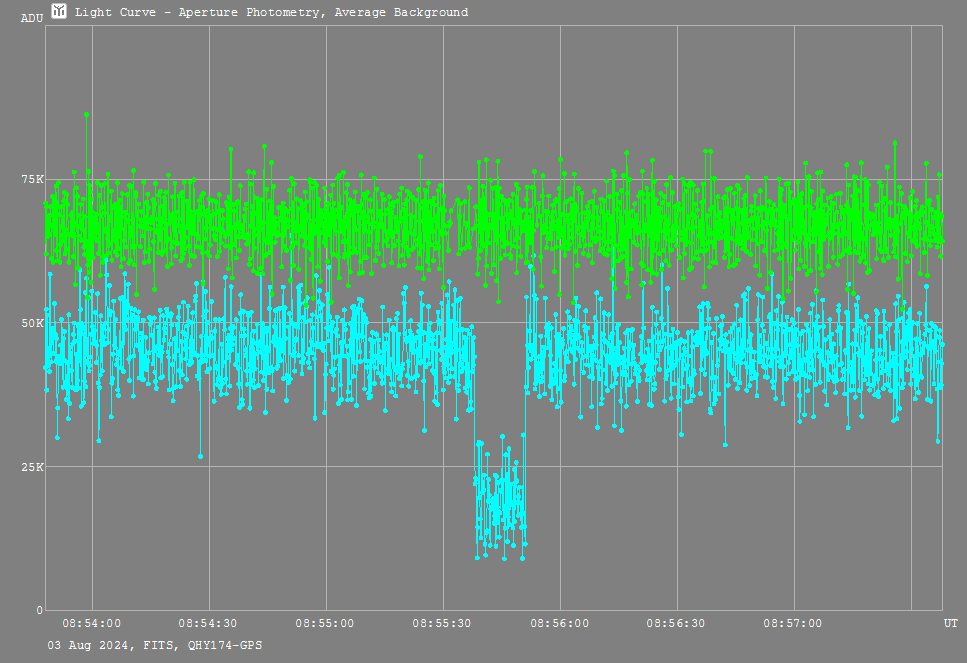
Task: Click the 08:54:30 time axis label
Action: click(208, 624)
